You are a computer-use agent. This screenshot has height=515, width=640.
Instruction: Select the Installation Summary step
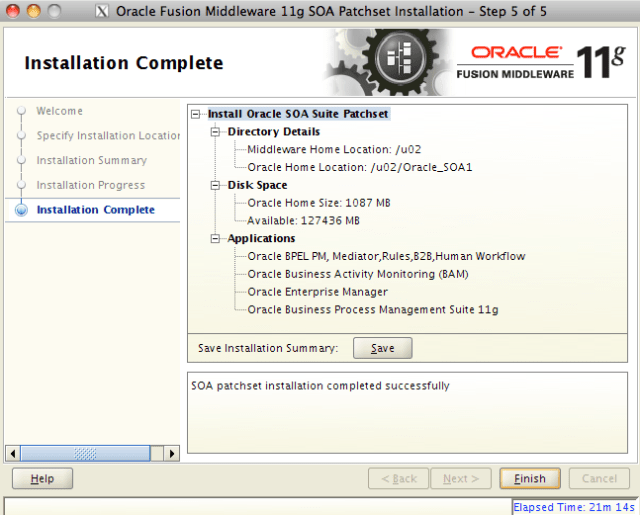[91, 160]
